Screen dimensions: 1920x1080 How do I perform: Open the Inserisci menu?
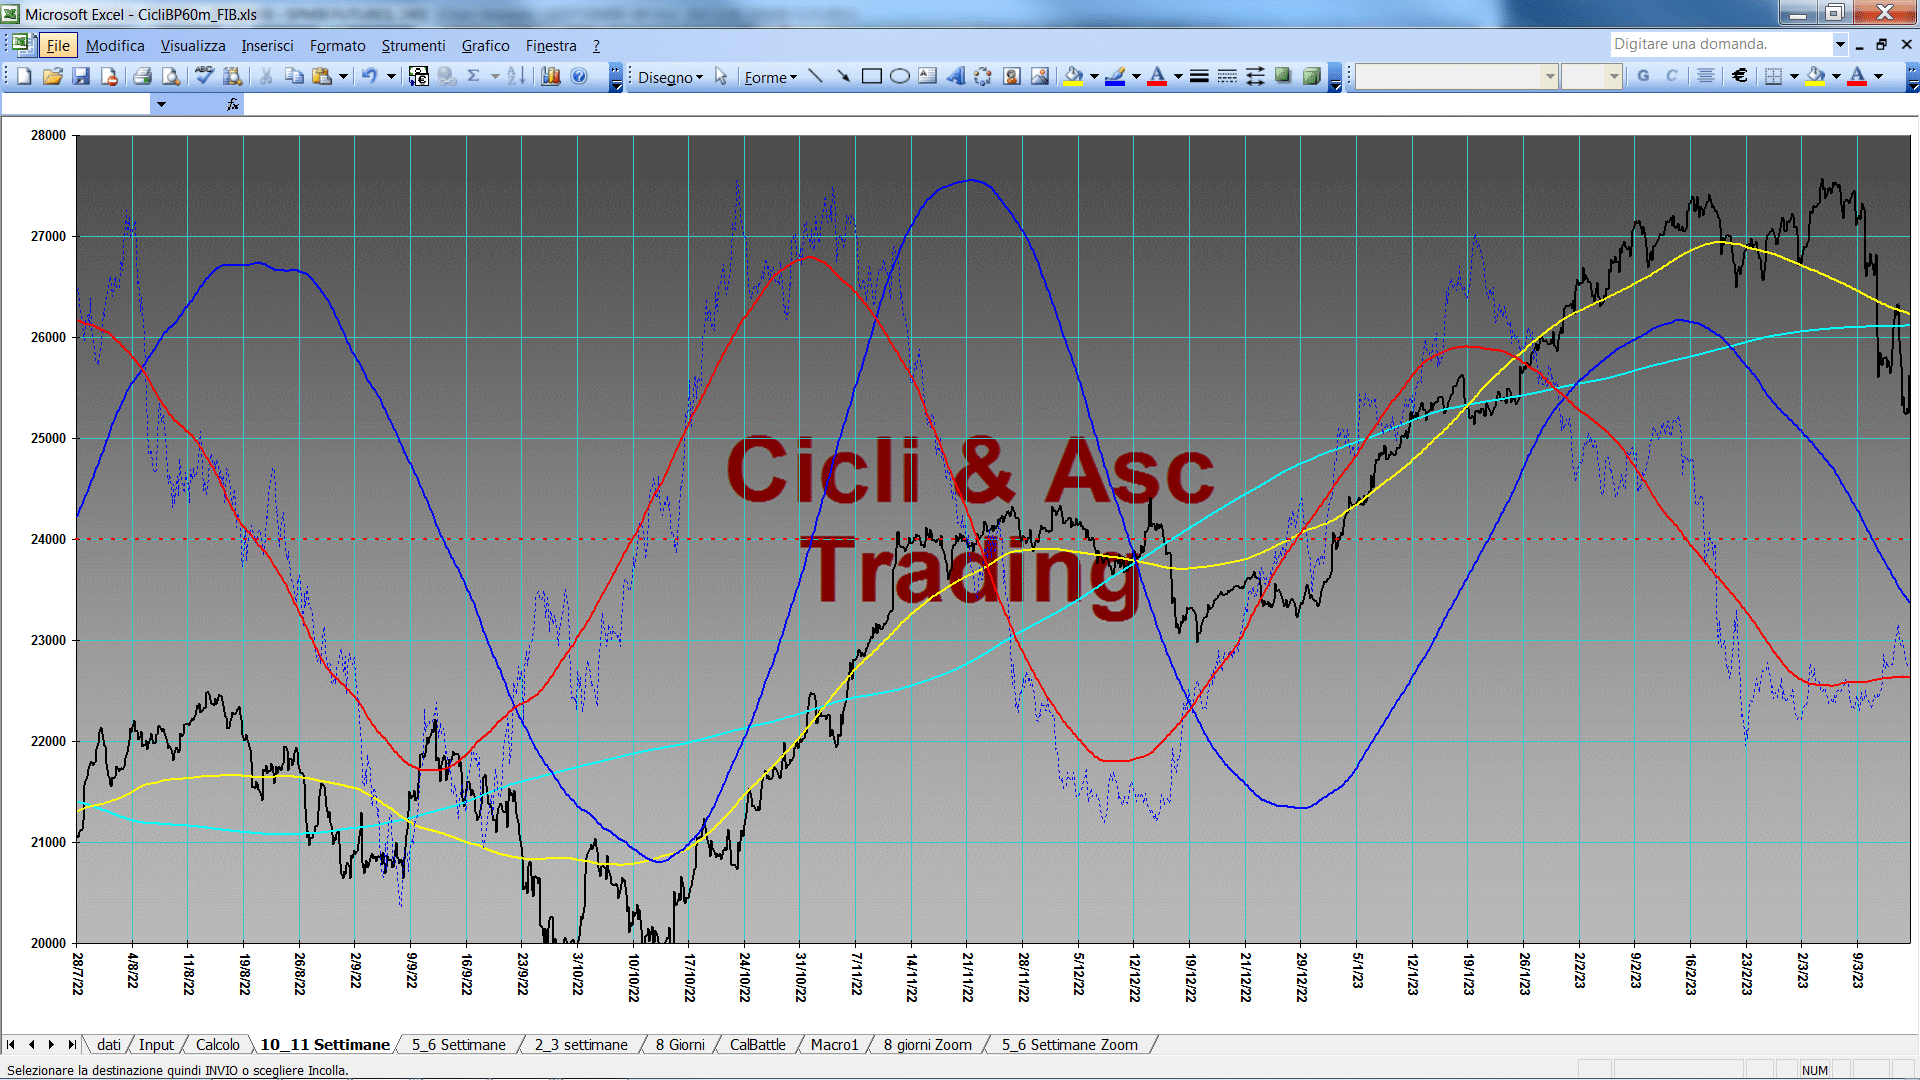tap(267, 46)
